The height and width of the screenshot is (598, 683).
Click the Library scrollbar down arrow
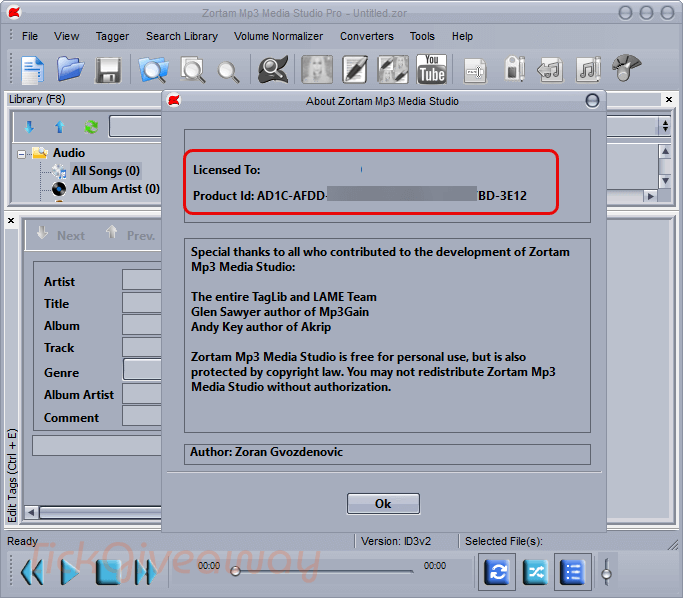pyautogui.click(x=665, y=180)
